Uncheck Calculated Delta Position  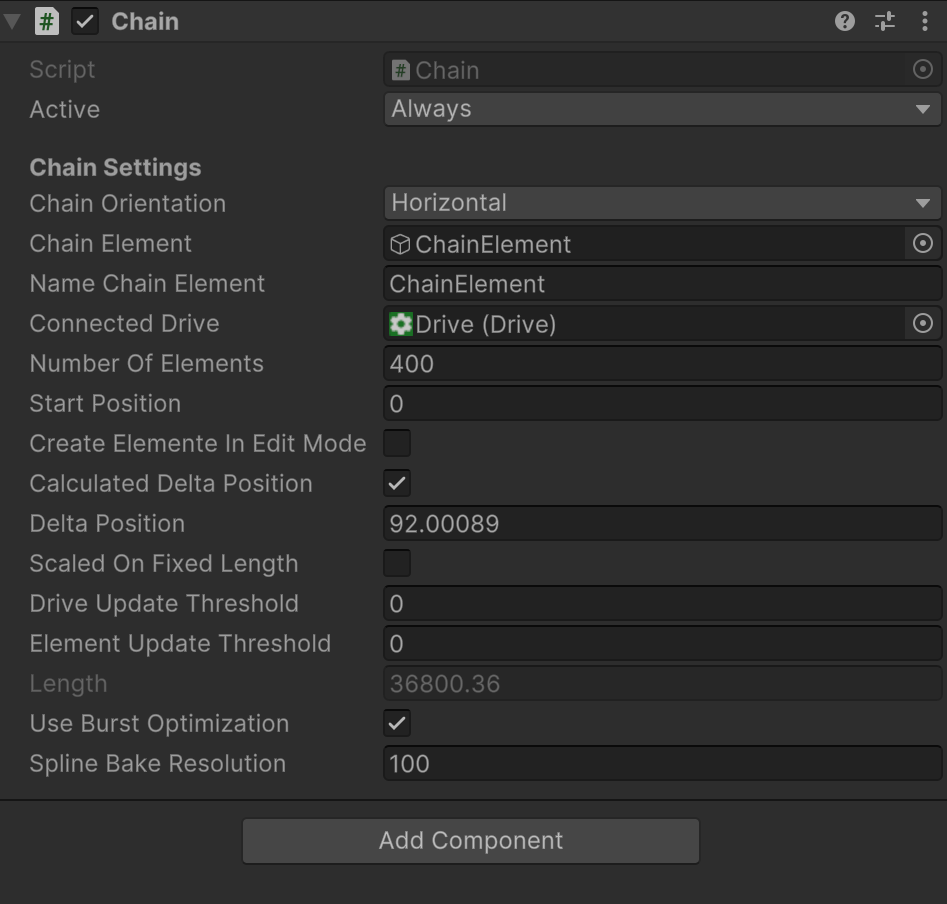click(397, 483)
